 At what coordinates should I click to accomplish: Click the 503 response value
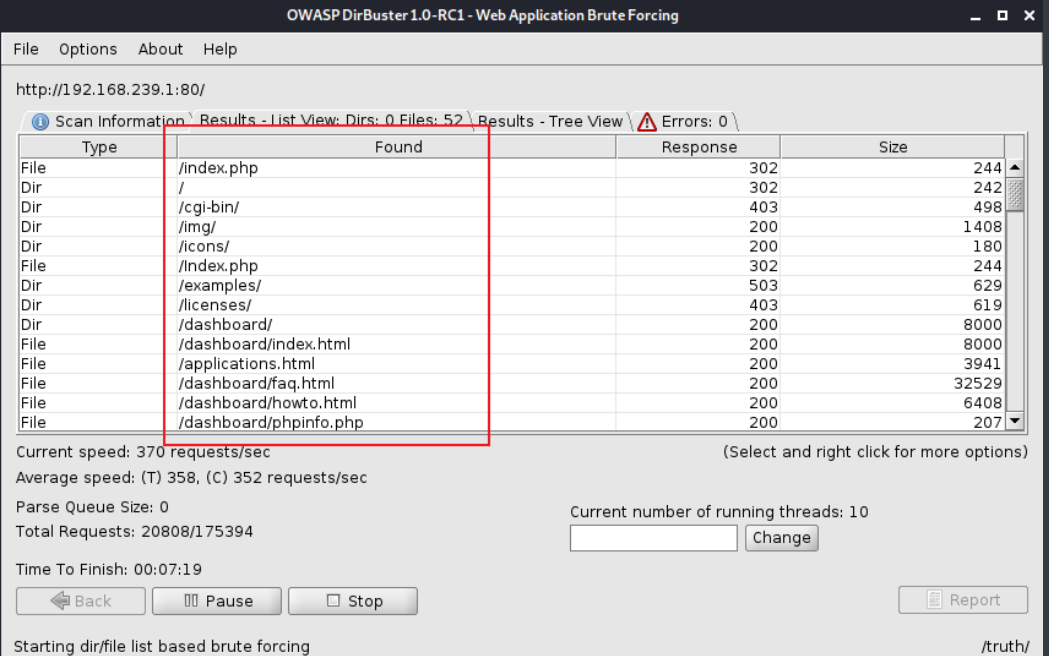tap(763, 286)
